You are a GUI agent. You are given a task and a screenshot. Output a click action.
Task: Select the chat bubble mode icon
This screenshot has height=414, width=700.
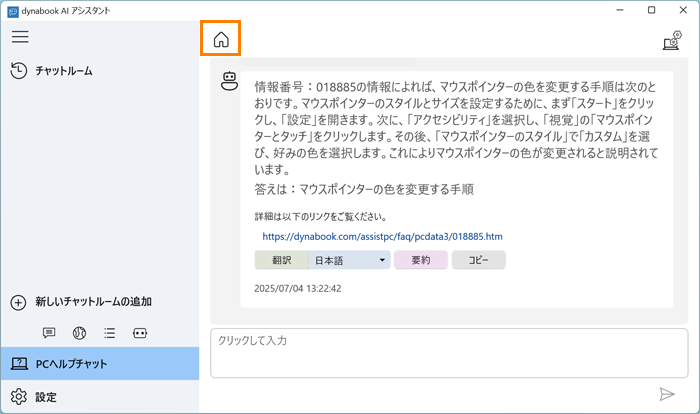49,333
